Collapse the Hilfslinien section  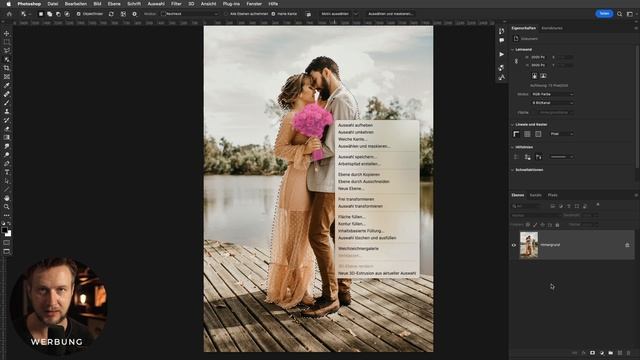513,147
